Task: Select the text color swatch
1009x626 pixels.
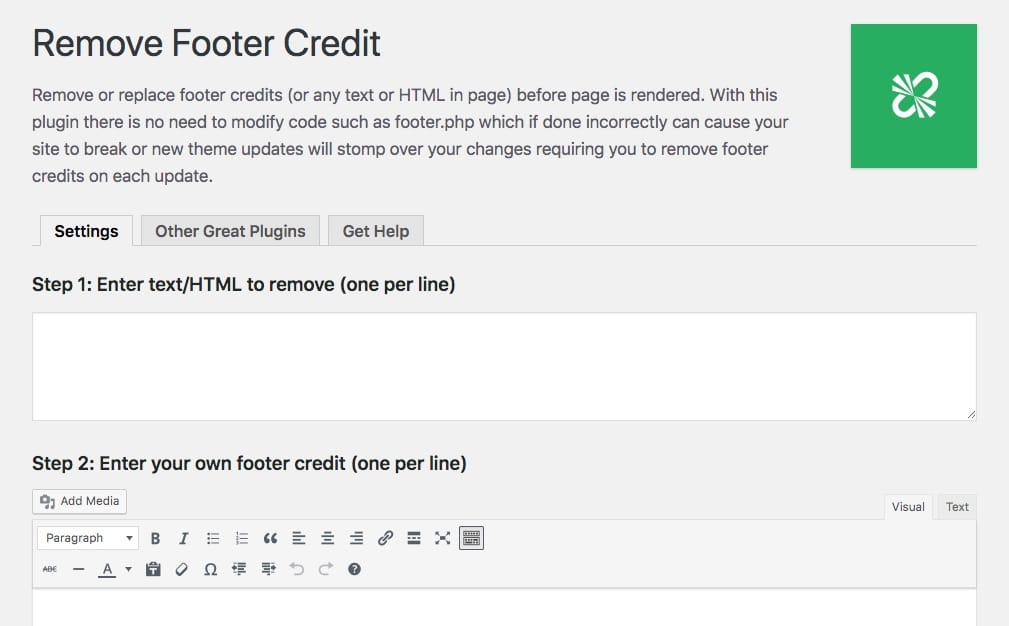Action: 107,569
